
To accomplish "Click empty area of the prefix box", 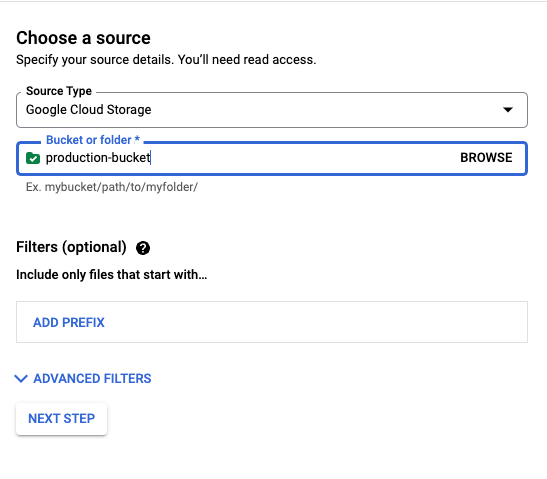I will click(x=314, y=322).
